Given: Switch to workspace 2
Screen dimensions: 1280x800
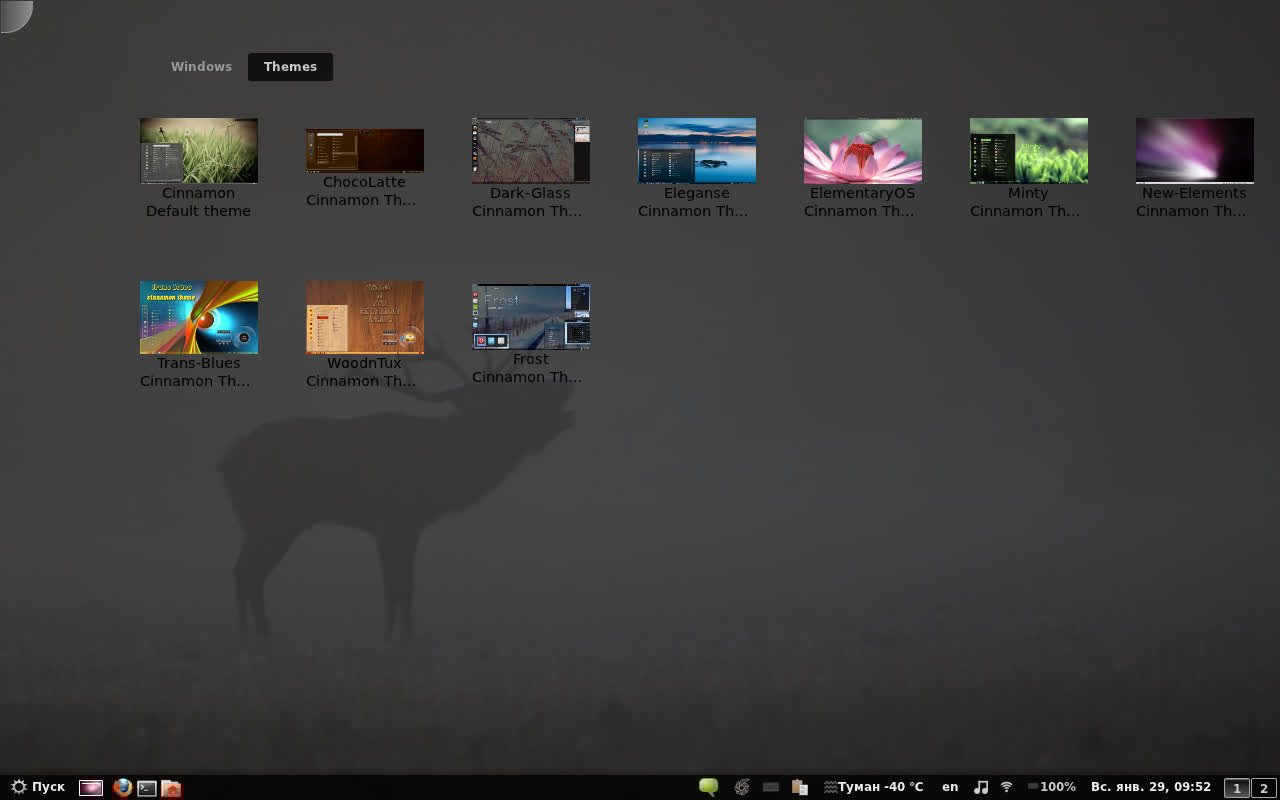Looking at the screenshot, I should point(1263,788).
